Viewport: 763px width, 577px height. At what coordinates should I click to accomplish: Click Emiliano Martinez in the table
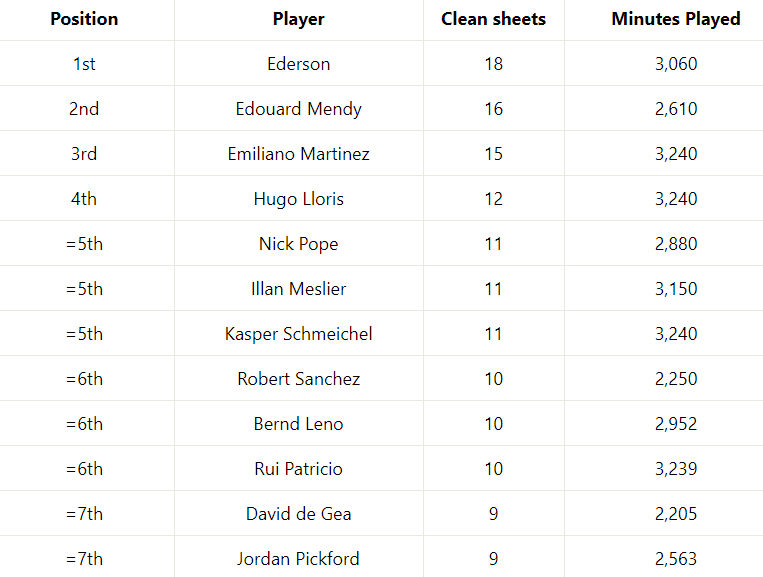click(x=298, y=154)
